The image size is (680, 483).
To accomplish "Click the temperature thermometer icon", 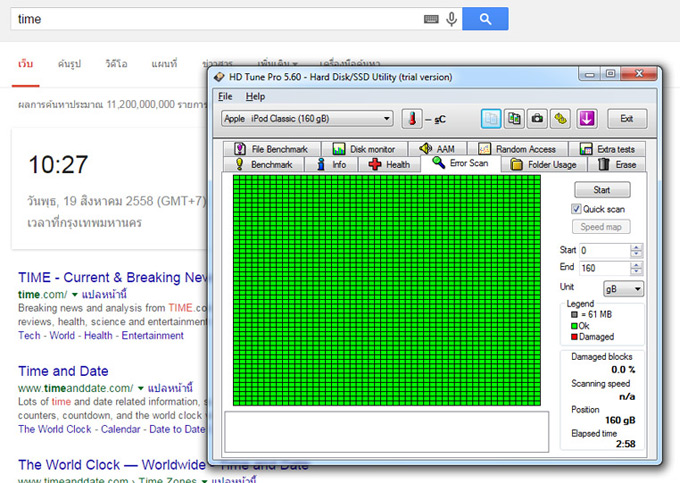I will pyautogui.click(x=412, y=119).
